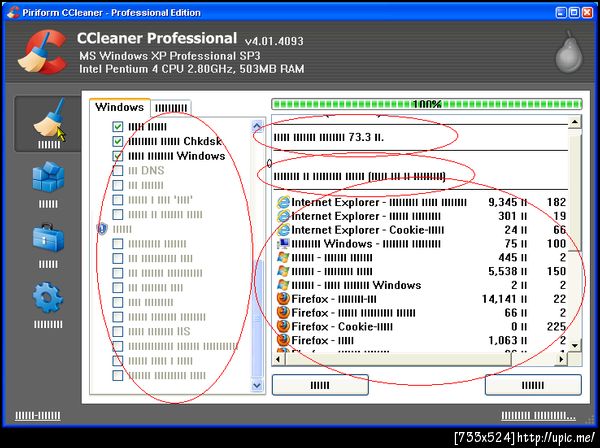Screen dimensions: 600x448
Task: Click the Windows flag icon in the 445 row
Action: click(x=283, y=257)
